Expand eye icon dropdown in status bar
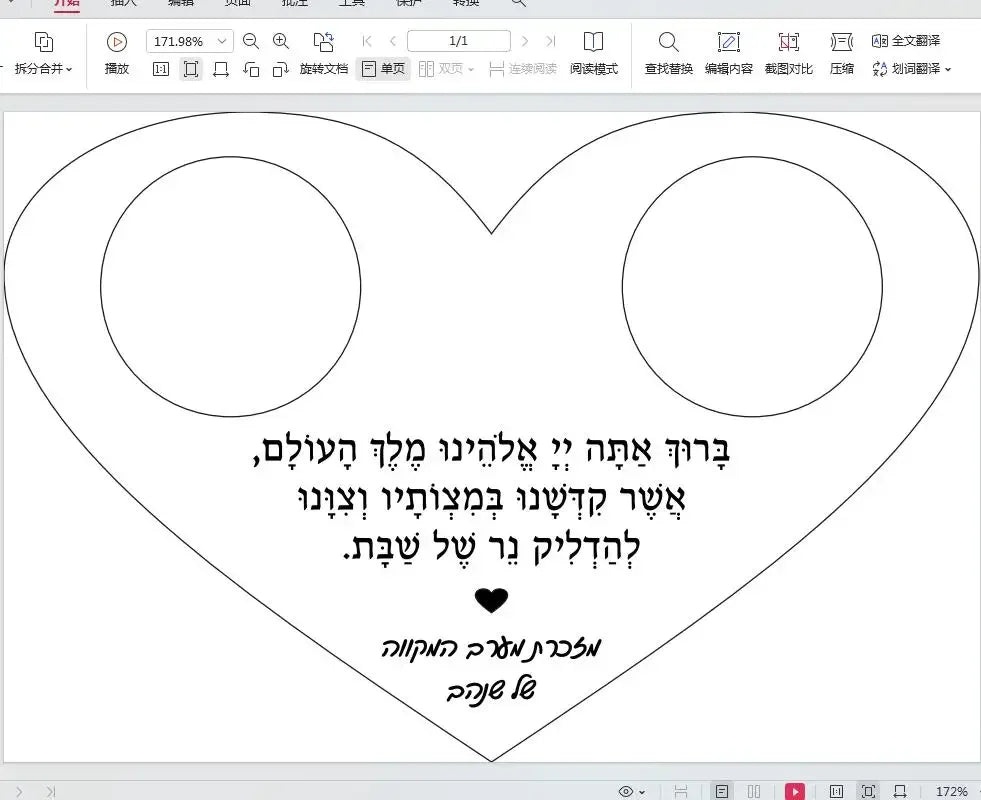 [x=642, y=792]
